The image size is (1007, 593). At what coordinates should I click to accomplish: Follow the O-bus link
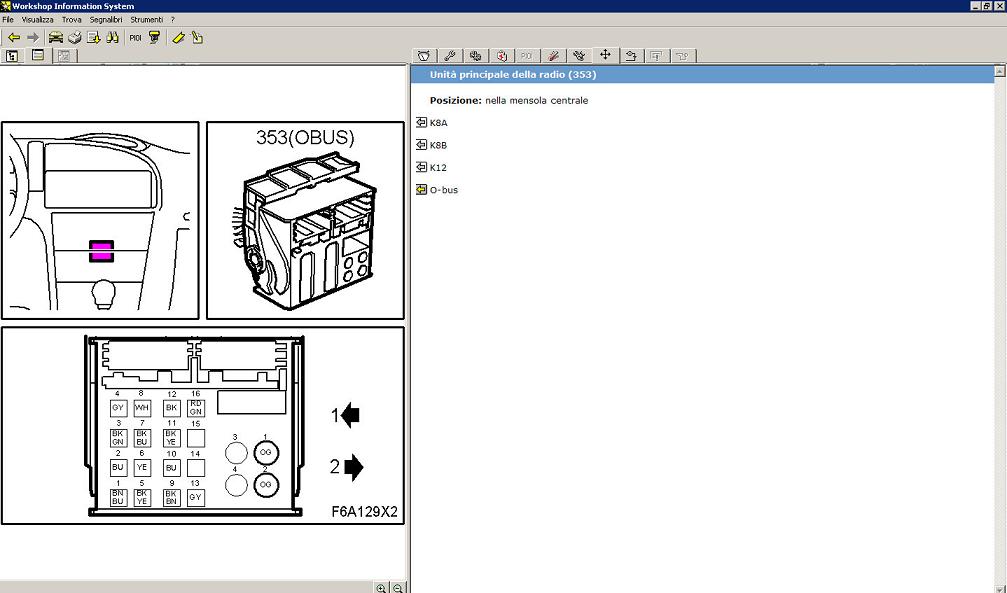pos(444,190)
